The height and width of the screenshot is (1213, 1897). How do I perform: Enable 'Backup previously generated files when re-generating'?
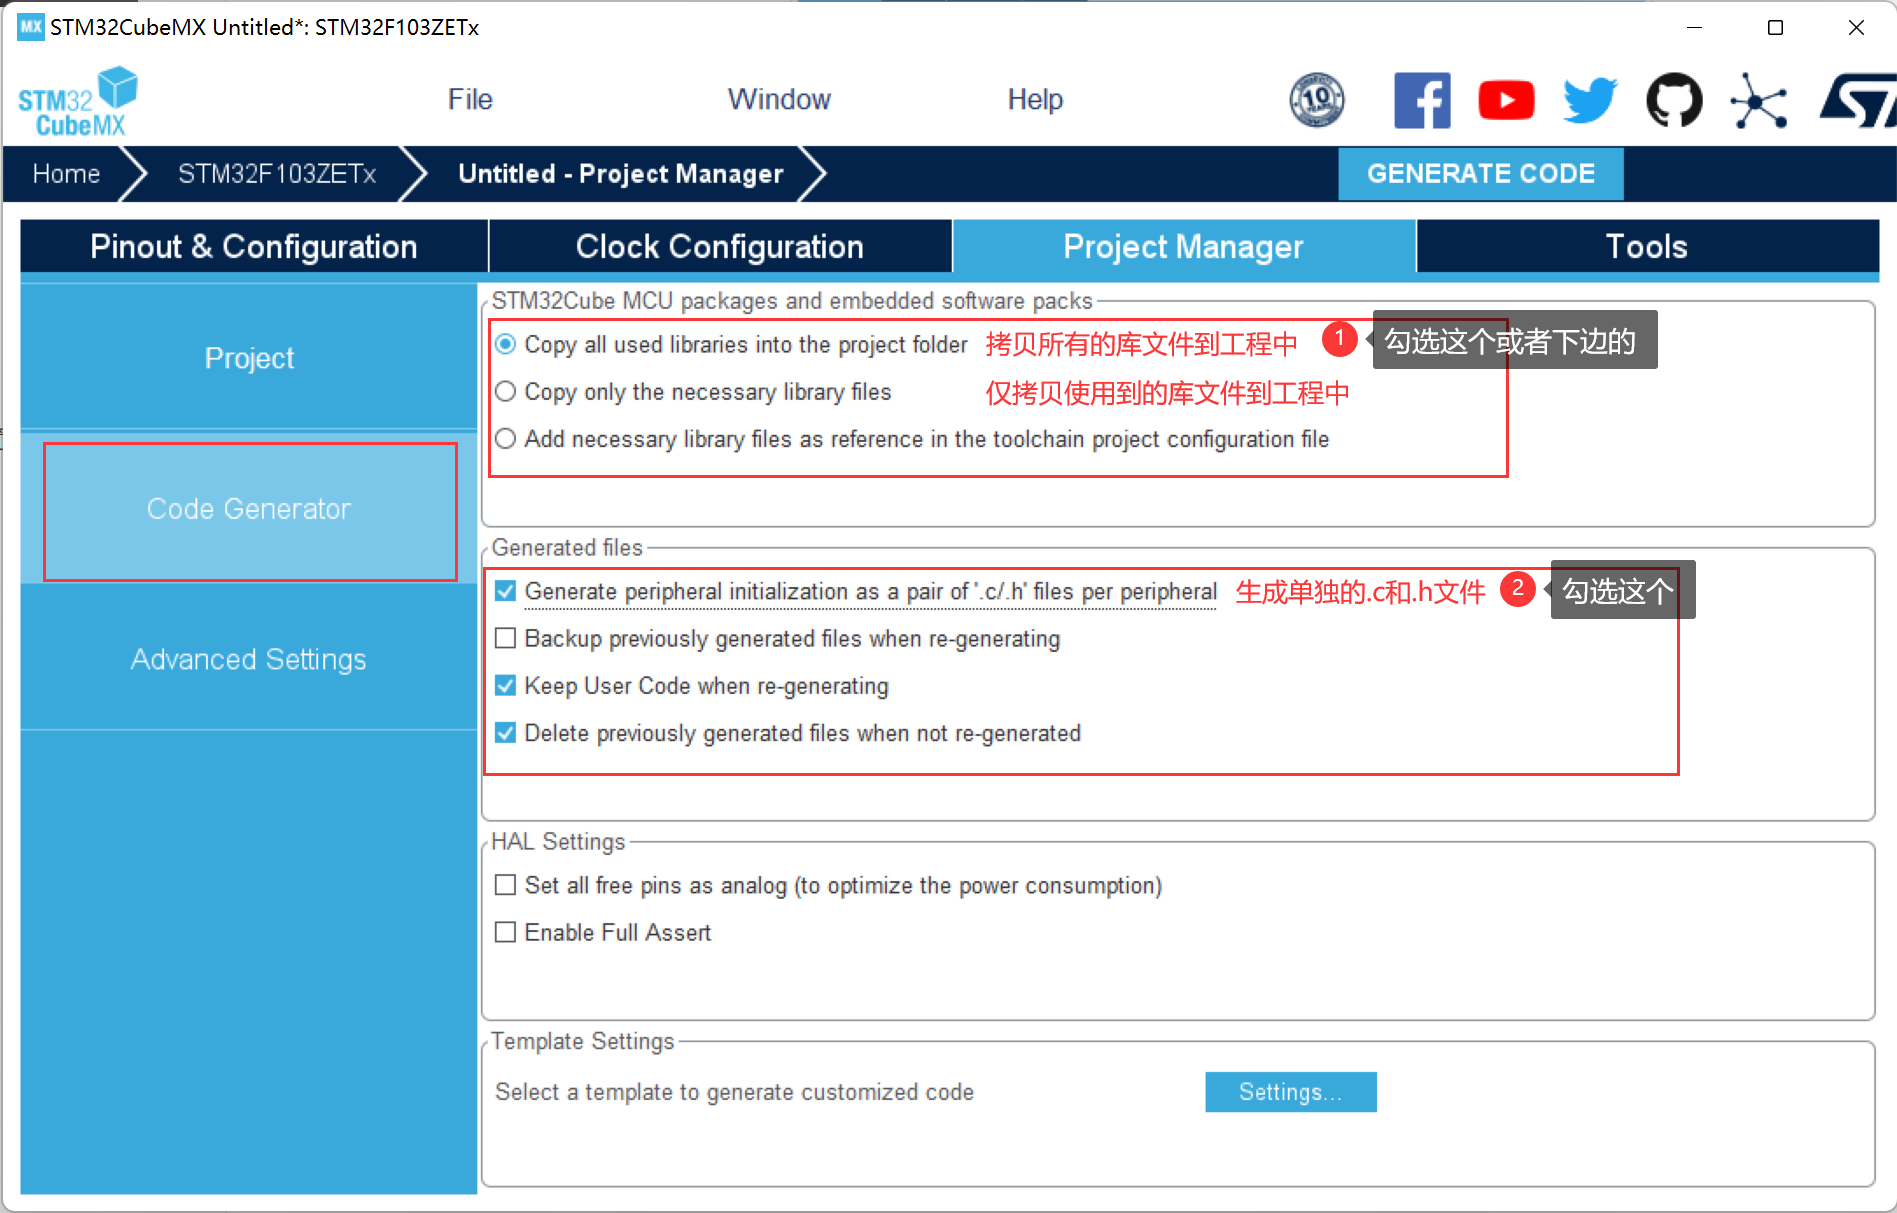click(x=506, y=638)
